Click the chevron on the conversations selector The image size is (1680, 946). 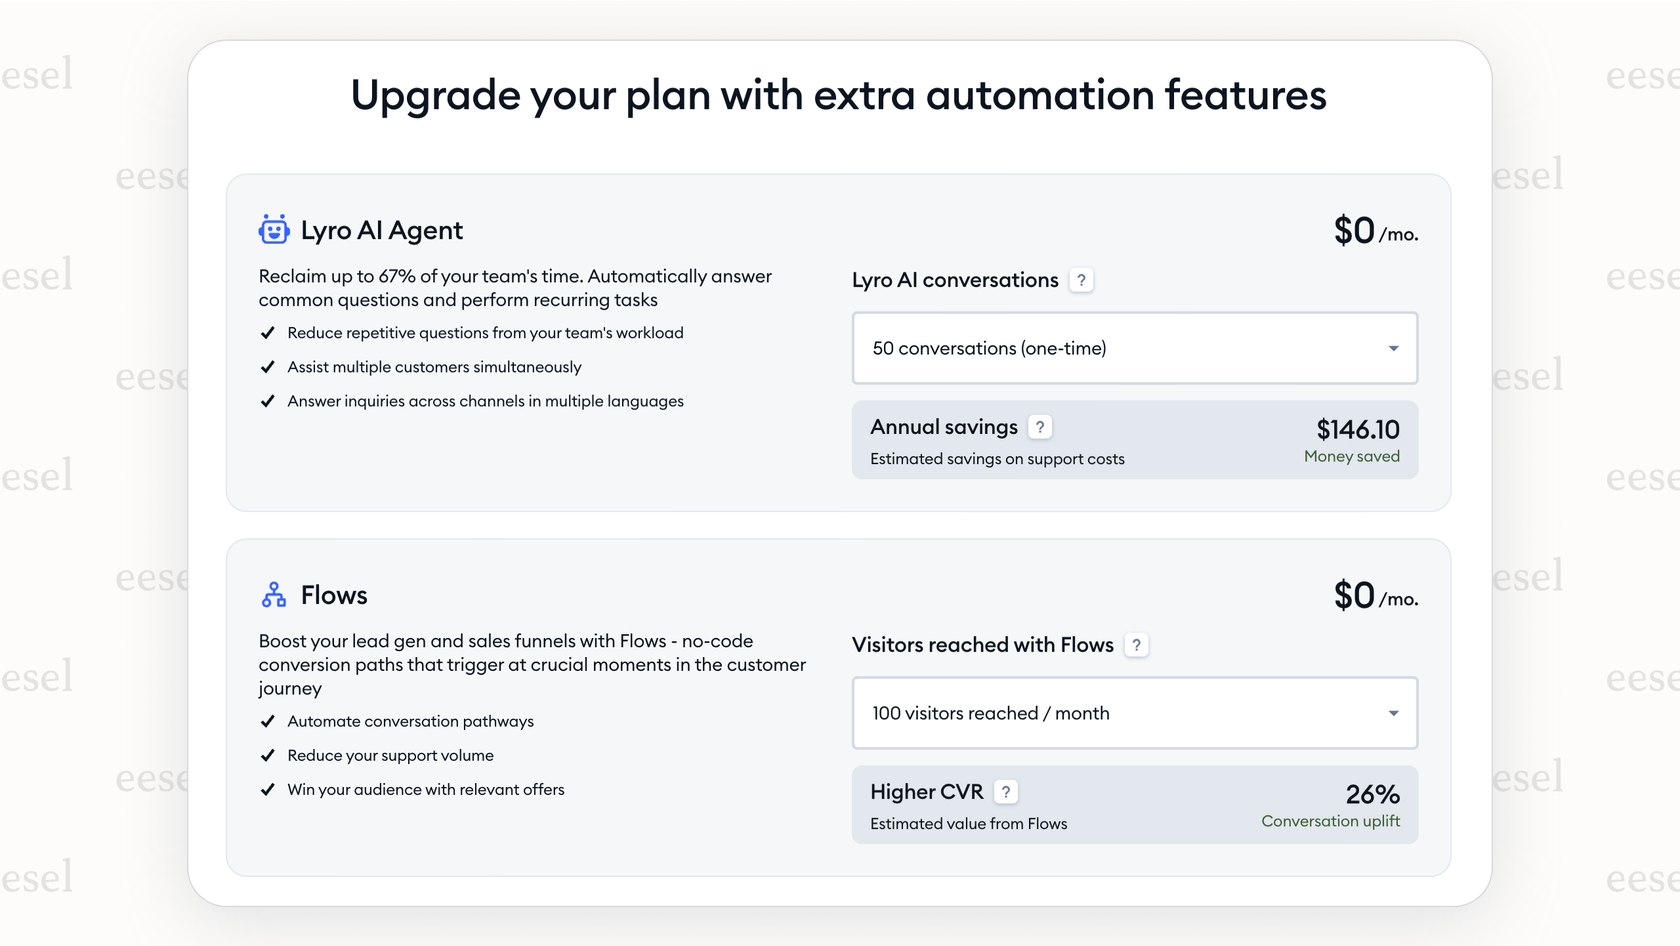click(x=1394, y=348)
